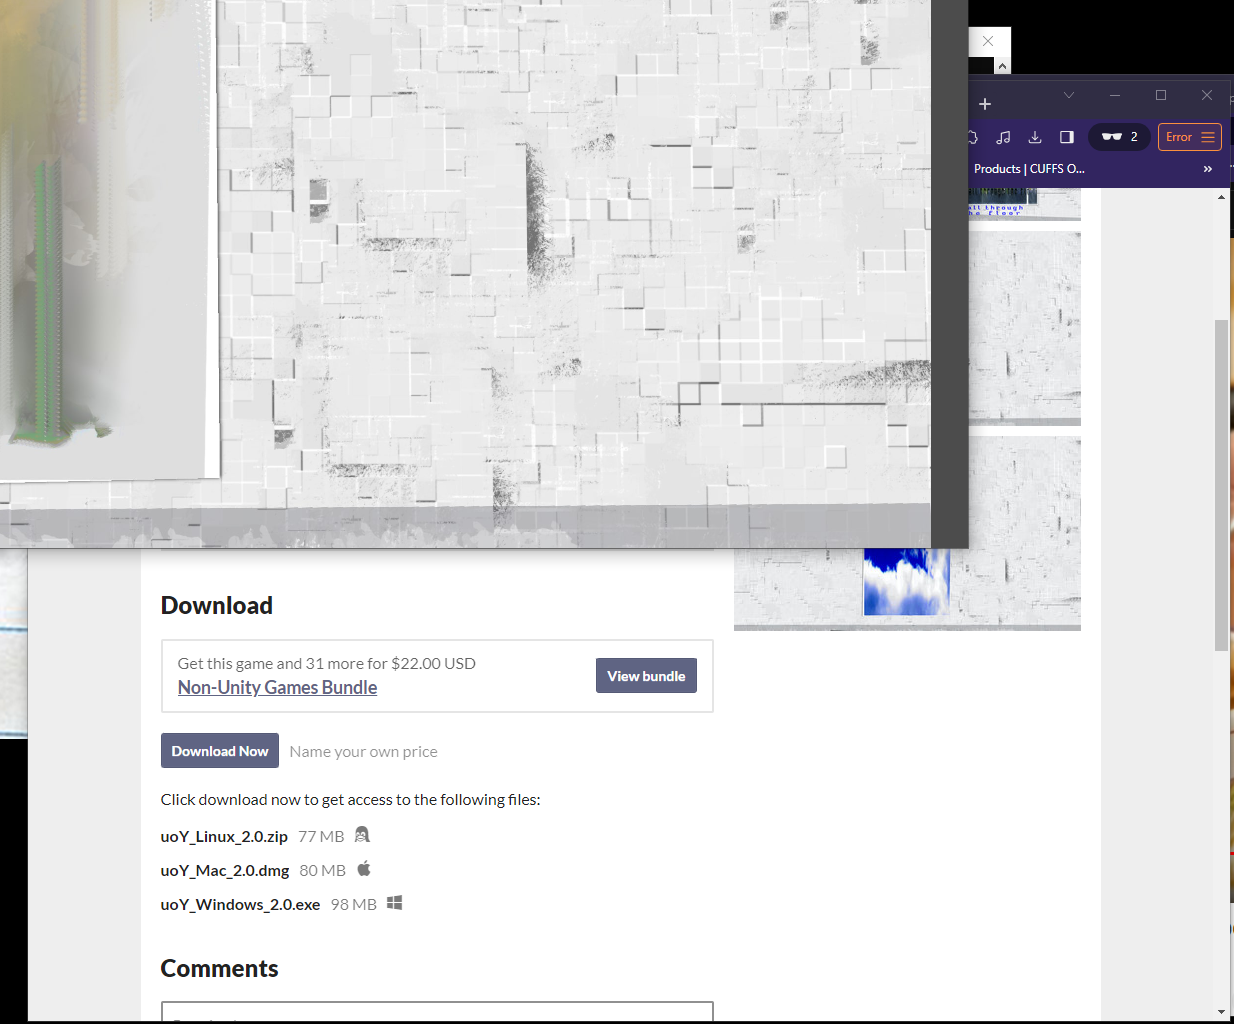
Task: Open the Error hamburger menu button
Action: coord(1190,137)
